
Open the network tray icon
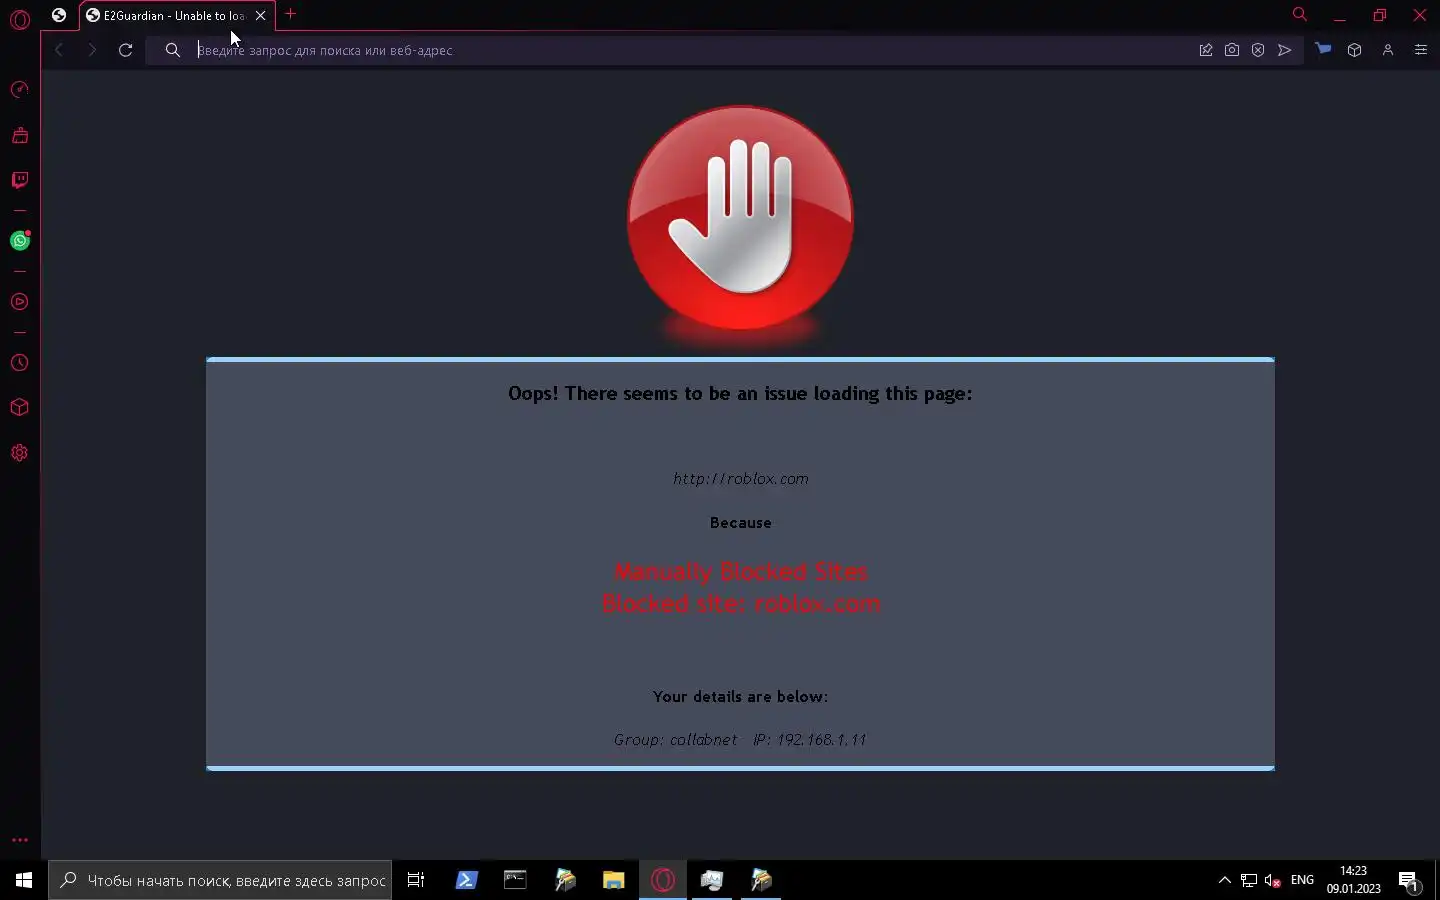1249,880
